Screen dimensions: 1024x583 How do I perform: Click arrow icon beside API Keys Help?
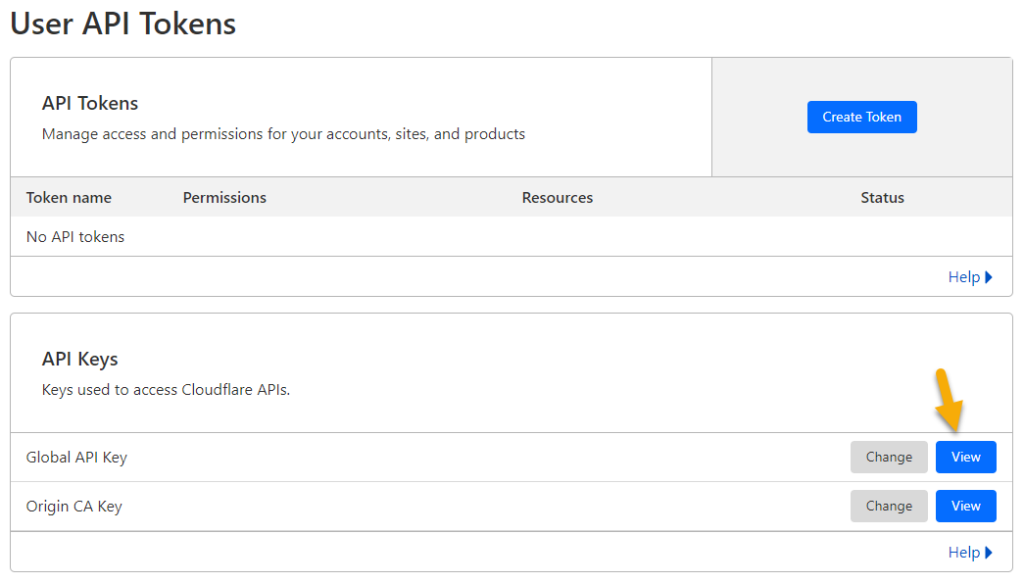click(x=989, y=552)
